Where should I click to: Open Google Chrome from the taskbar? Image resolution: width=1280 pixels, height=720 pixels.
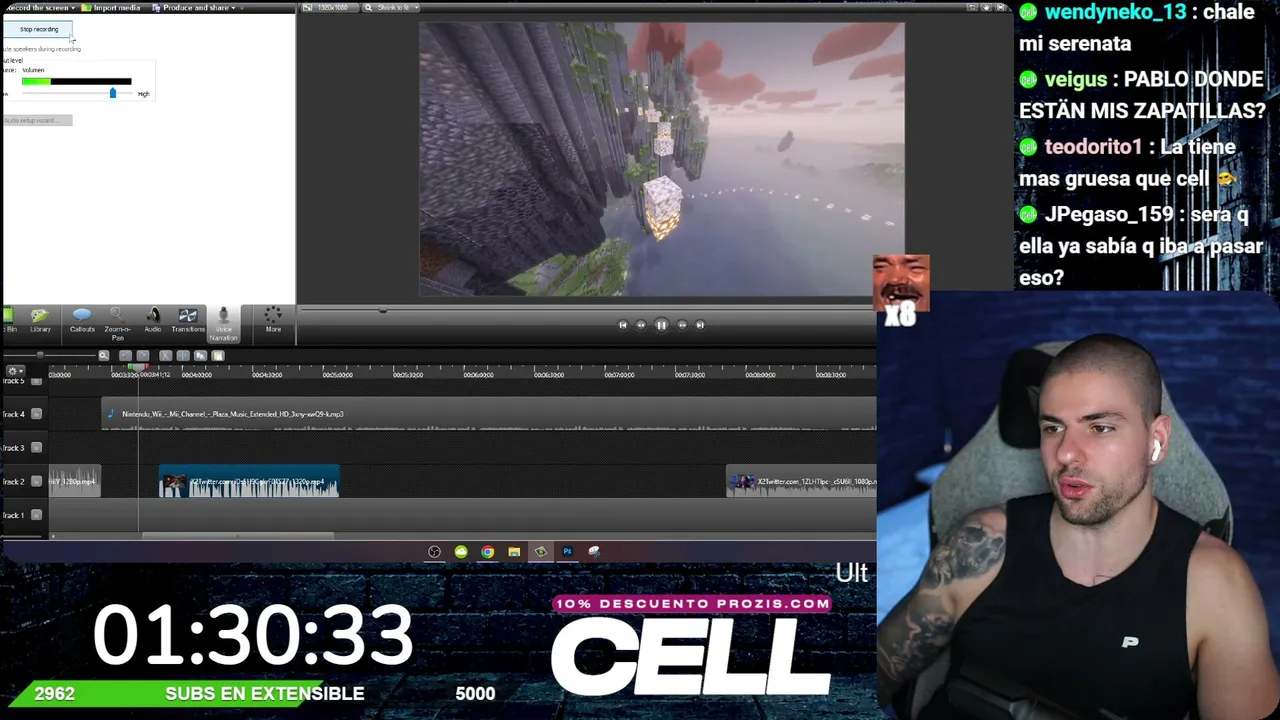[x=487, y=551]
